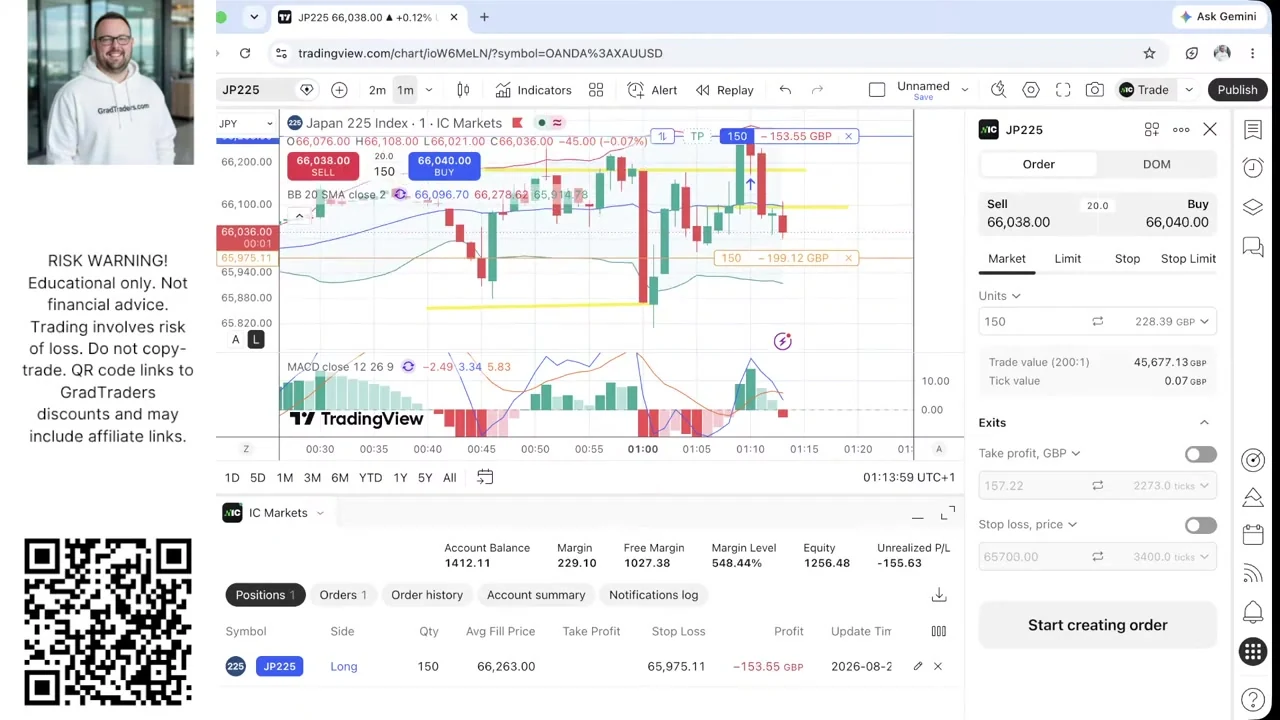Expand the timeframe interval dropdown

pos(429,90)
